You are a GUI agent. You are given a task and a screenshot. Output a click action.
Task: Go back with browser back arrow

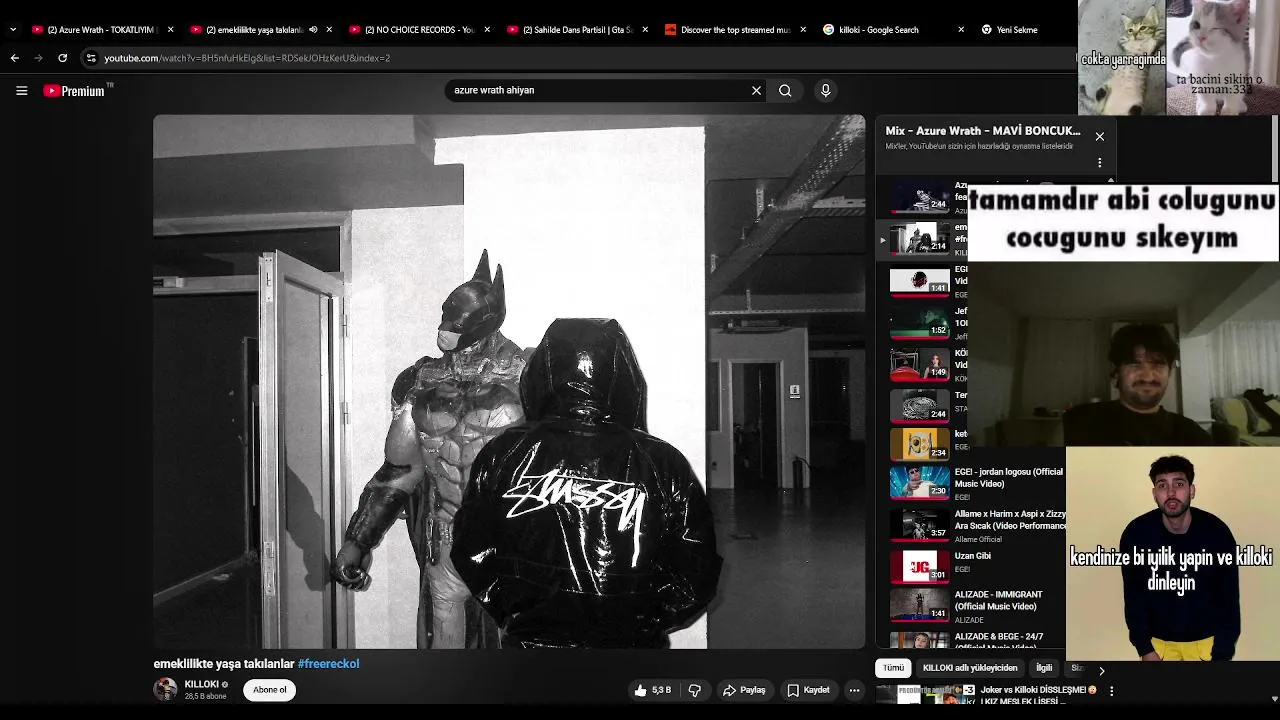coord(15,58)
